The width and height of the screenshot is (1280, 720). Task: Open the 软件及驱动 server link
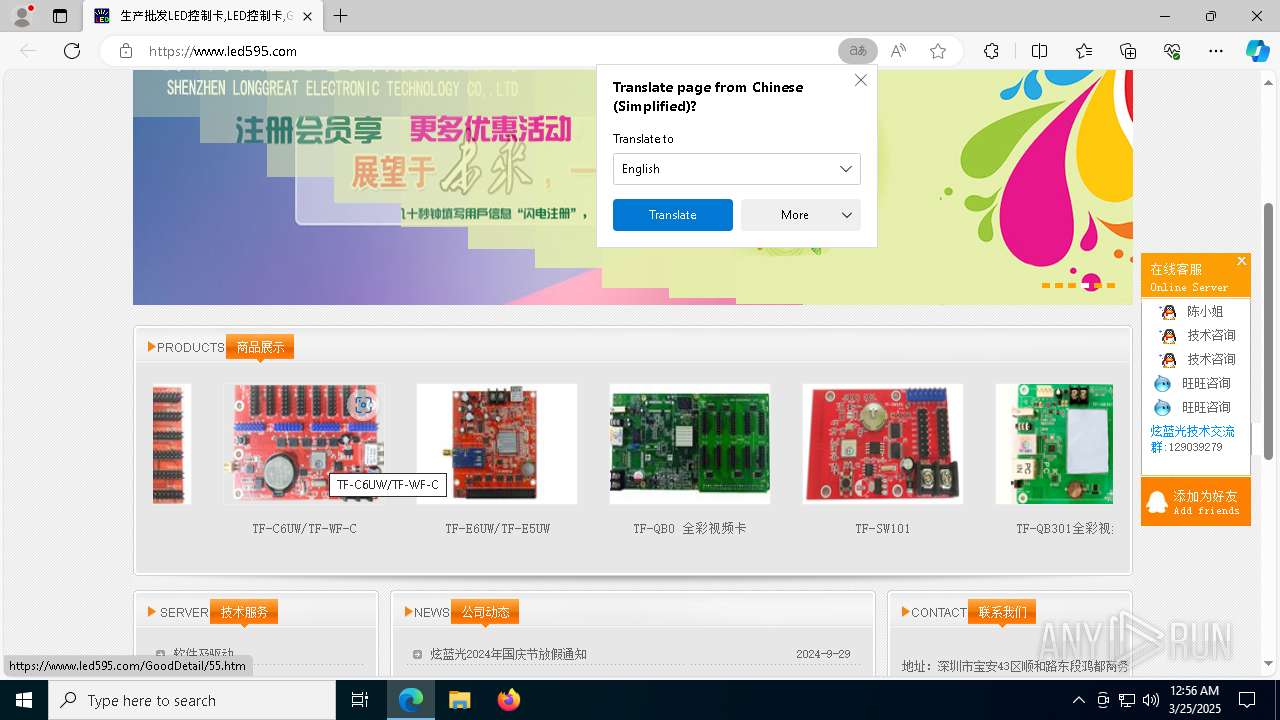203,654
